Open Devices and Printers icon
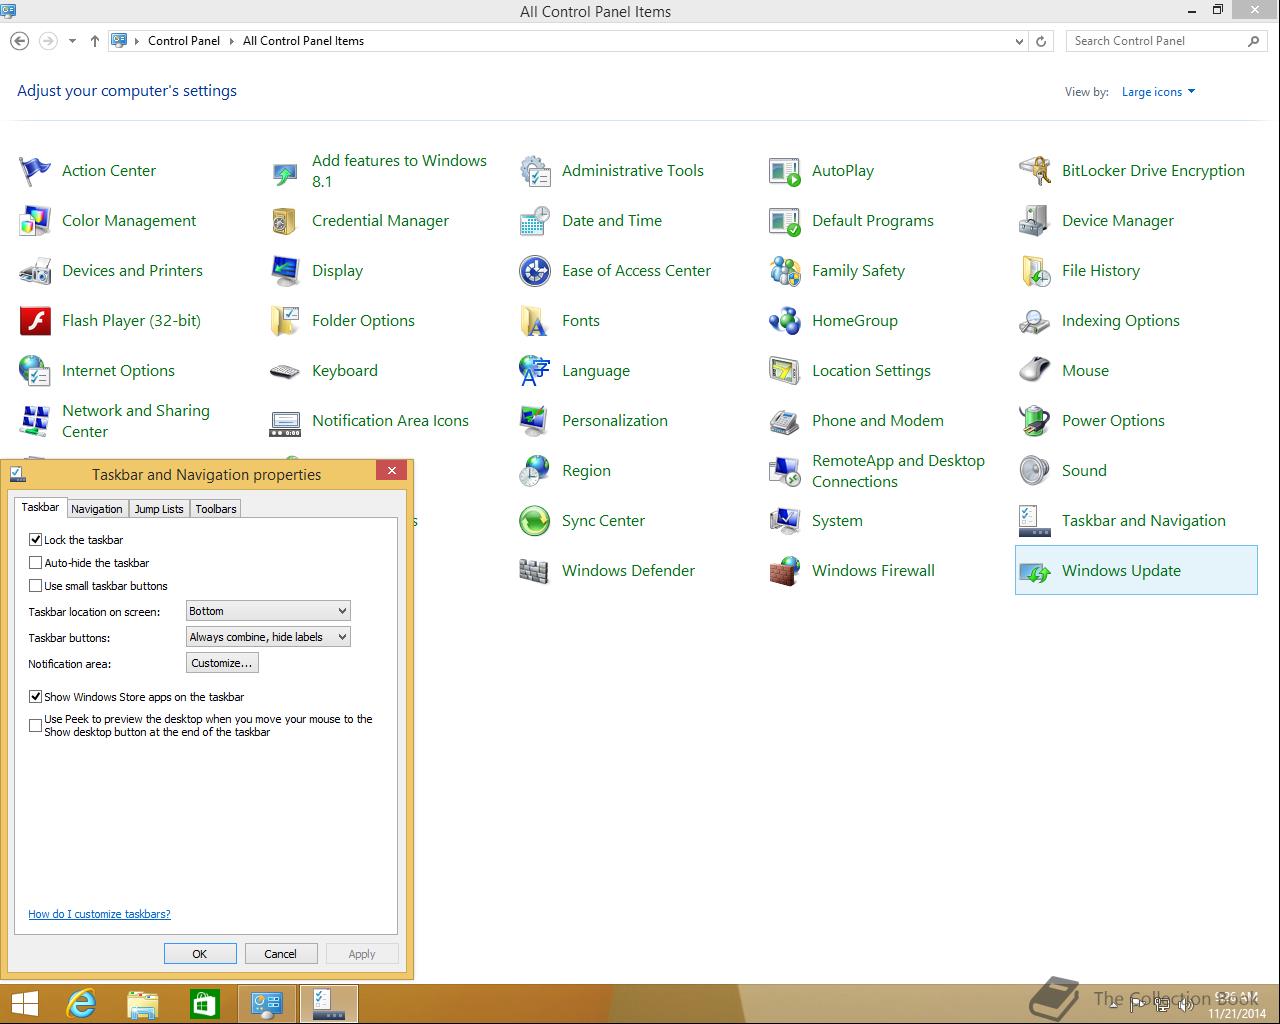 (35, 271)
